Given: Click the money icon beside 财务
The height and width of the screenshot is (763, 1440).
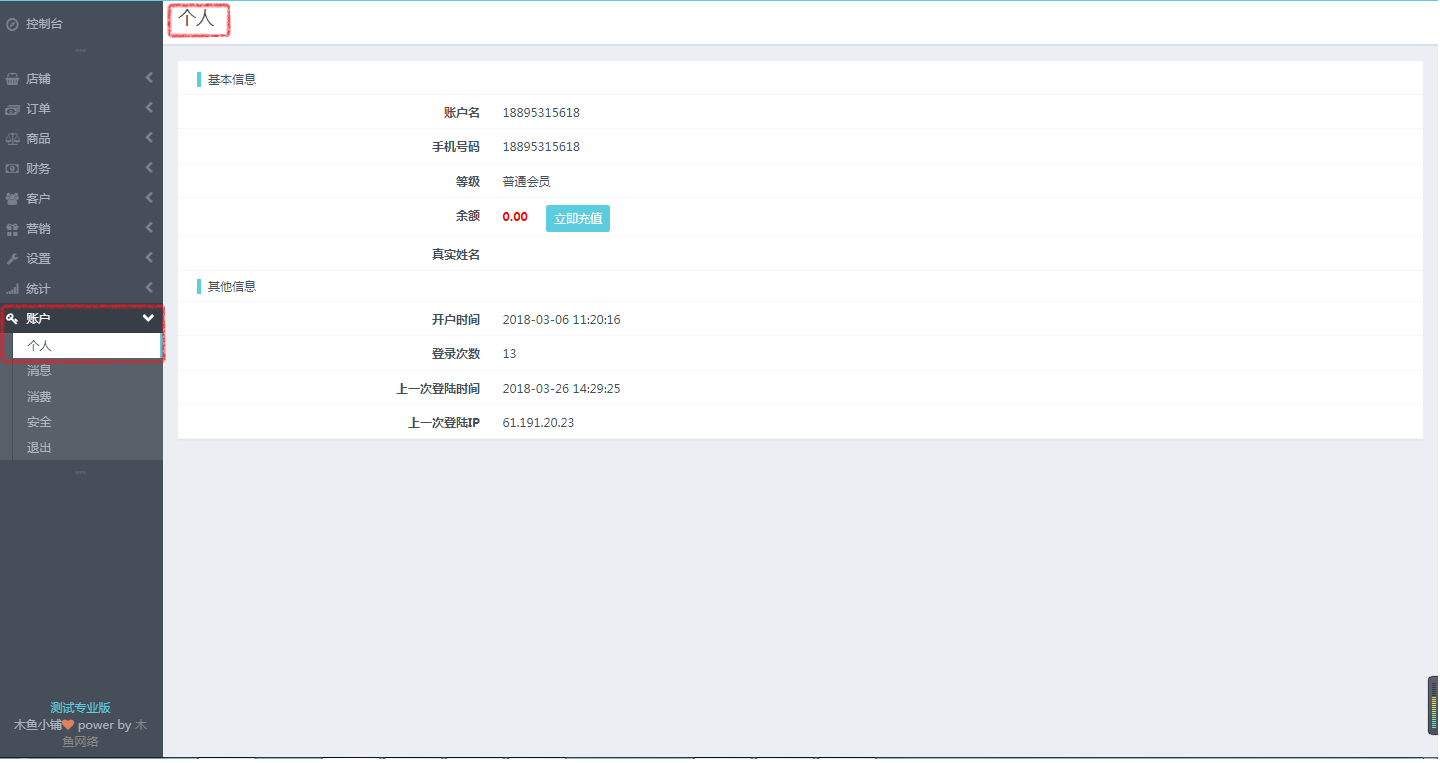Looking at the screenshot, I should [x=12, y=169].
